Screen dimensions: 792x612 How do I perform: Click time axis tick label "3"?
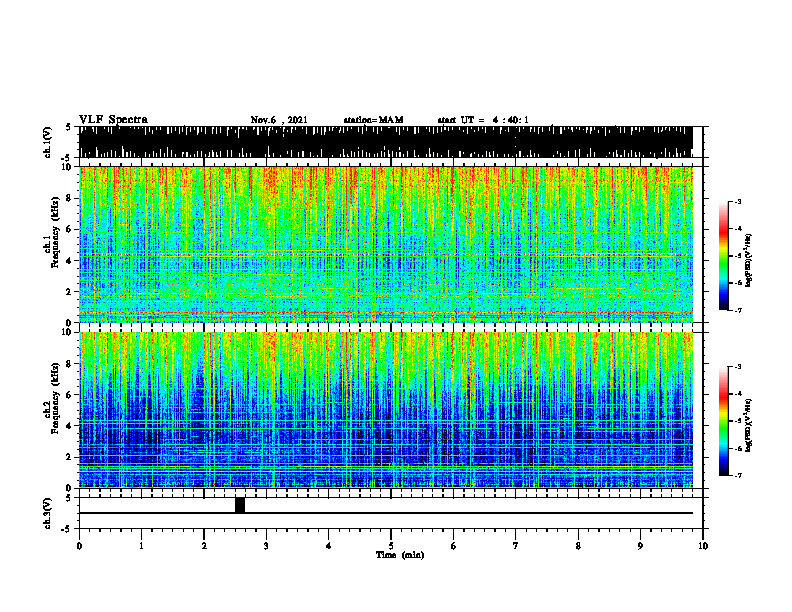click(x=266, y=546)
